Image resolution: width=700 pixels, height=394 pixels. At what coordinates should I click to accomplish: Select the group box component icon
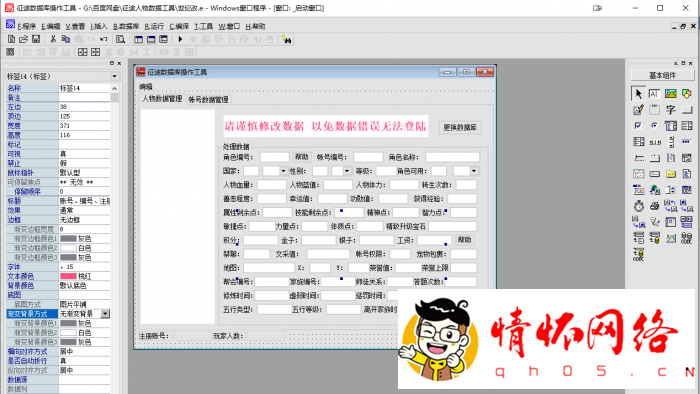(654, 109)
